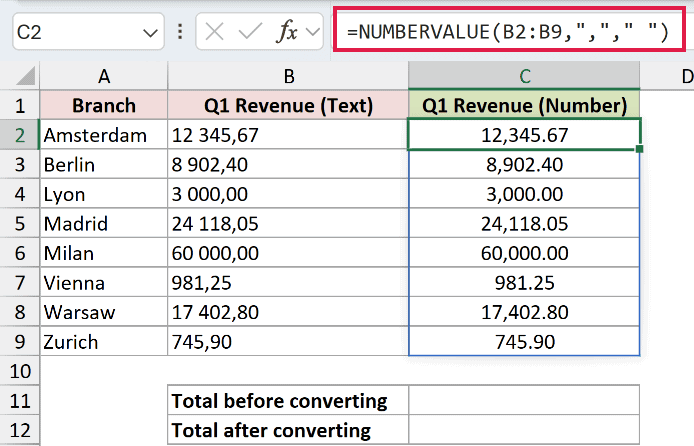The height and width of the screenshot is (446, 694).
Task: Select the number cell 3,000.00
Action: coord(524,194)
